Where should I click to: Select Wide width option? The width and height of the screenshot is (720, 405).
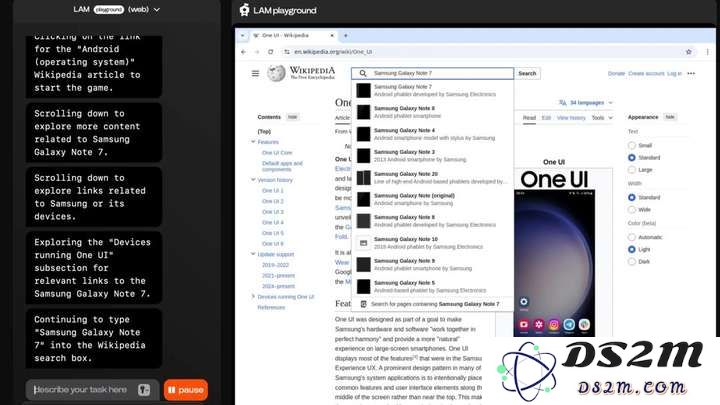coord(632,210)
